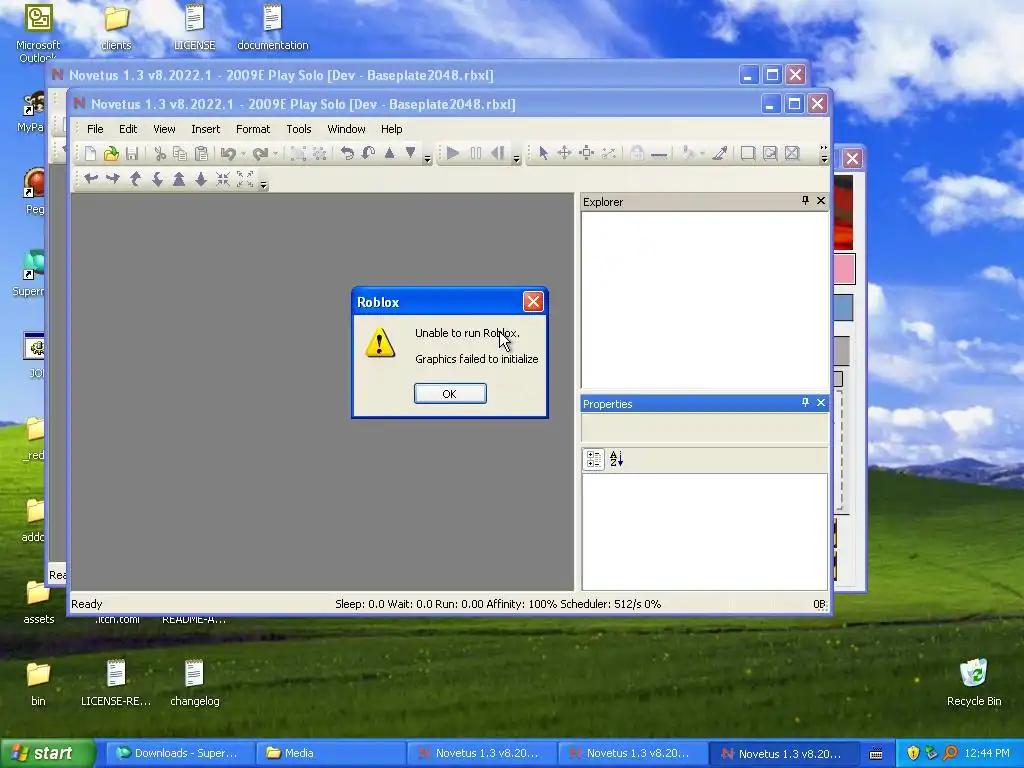Select the Resize handles tool

586,153
